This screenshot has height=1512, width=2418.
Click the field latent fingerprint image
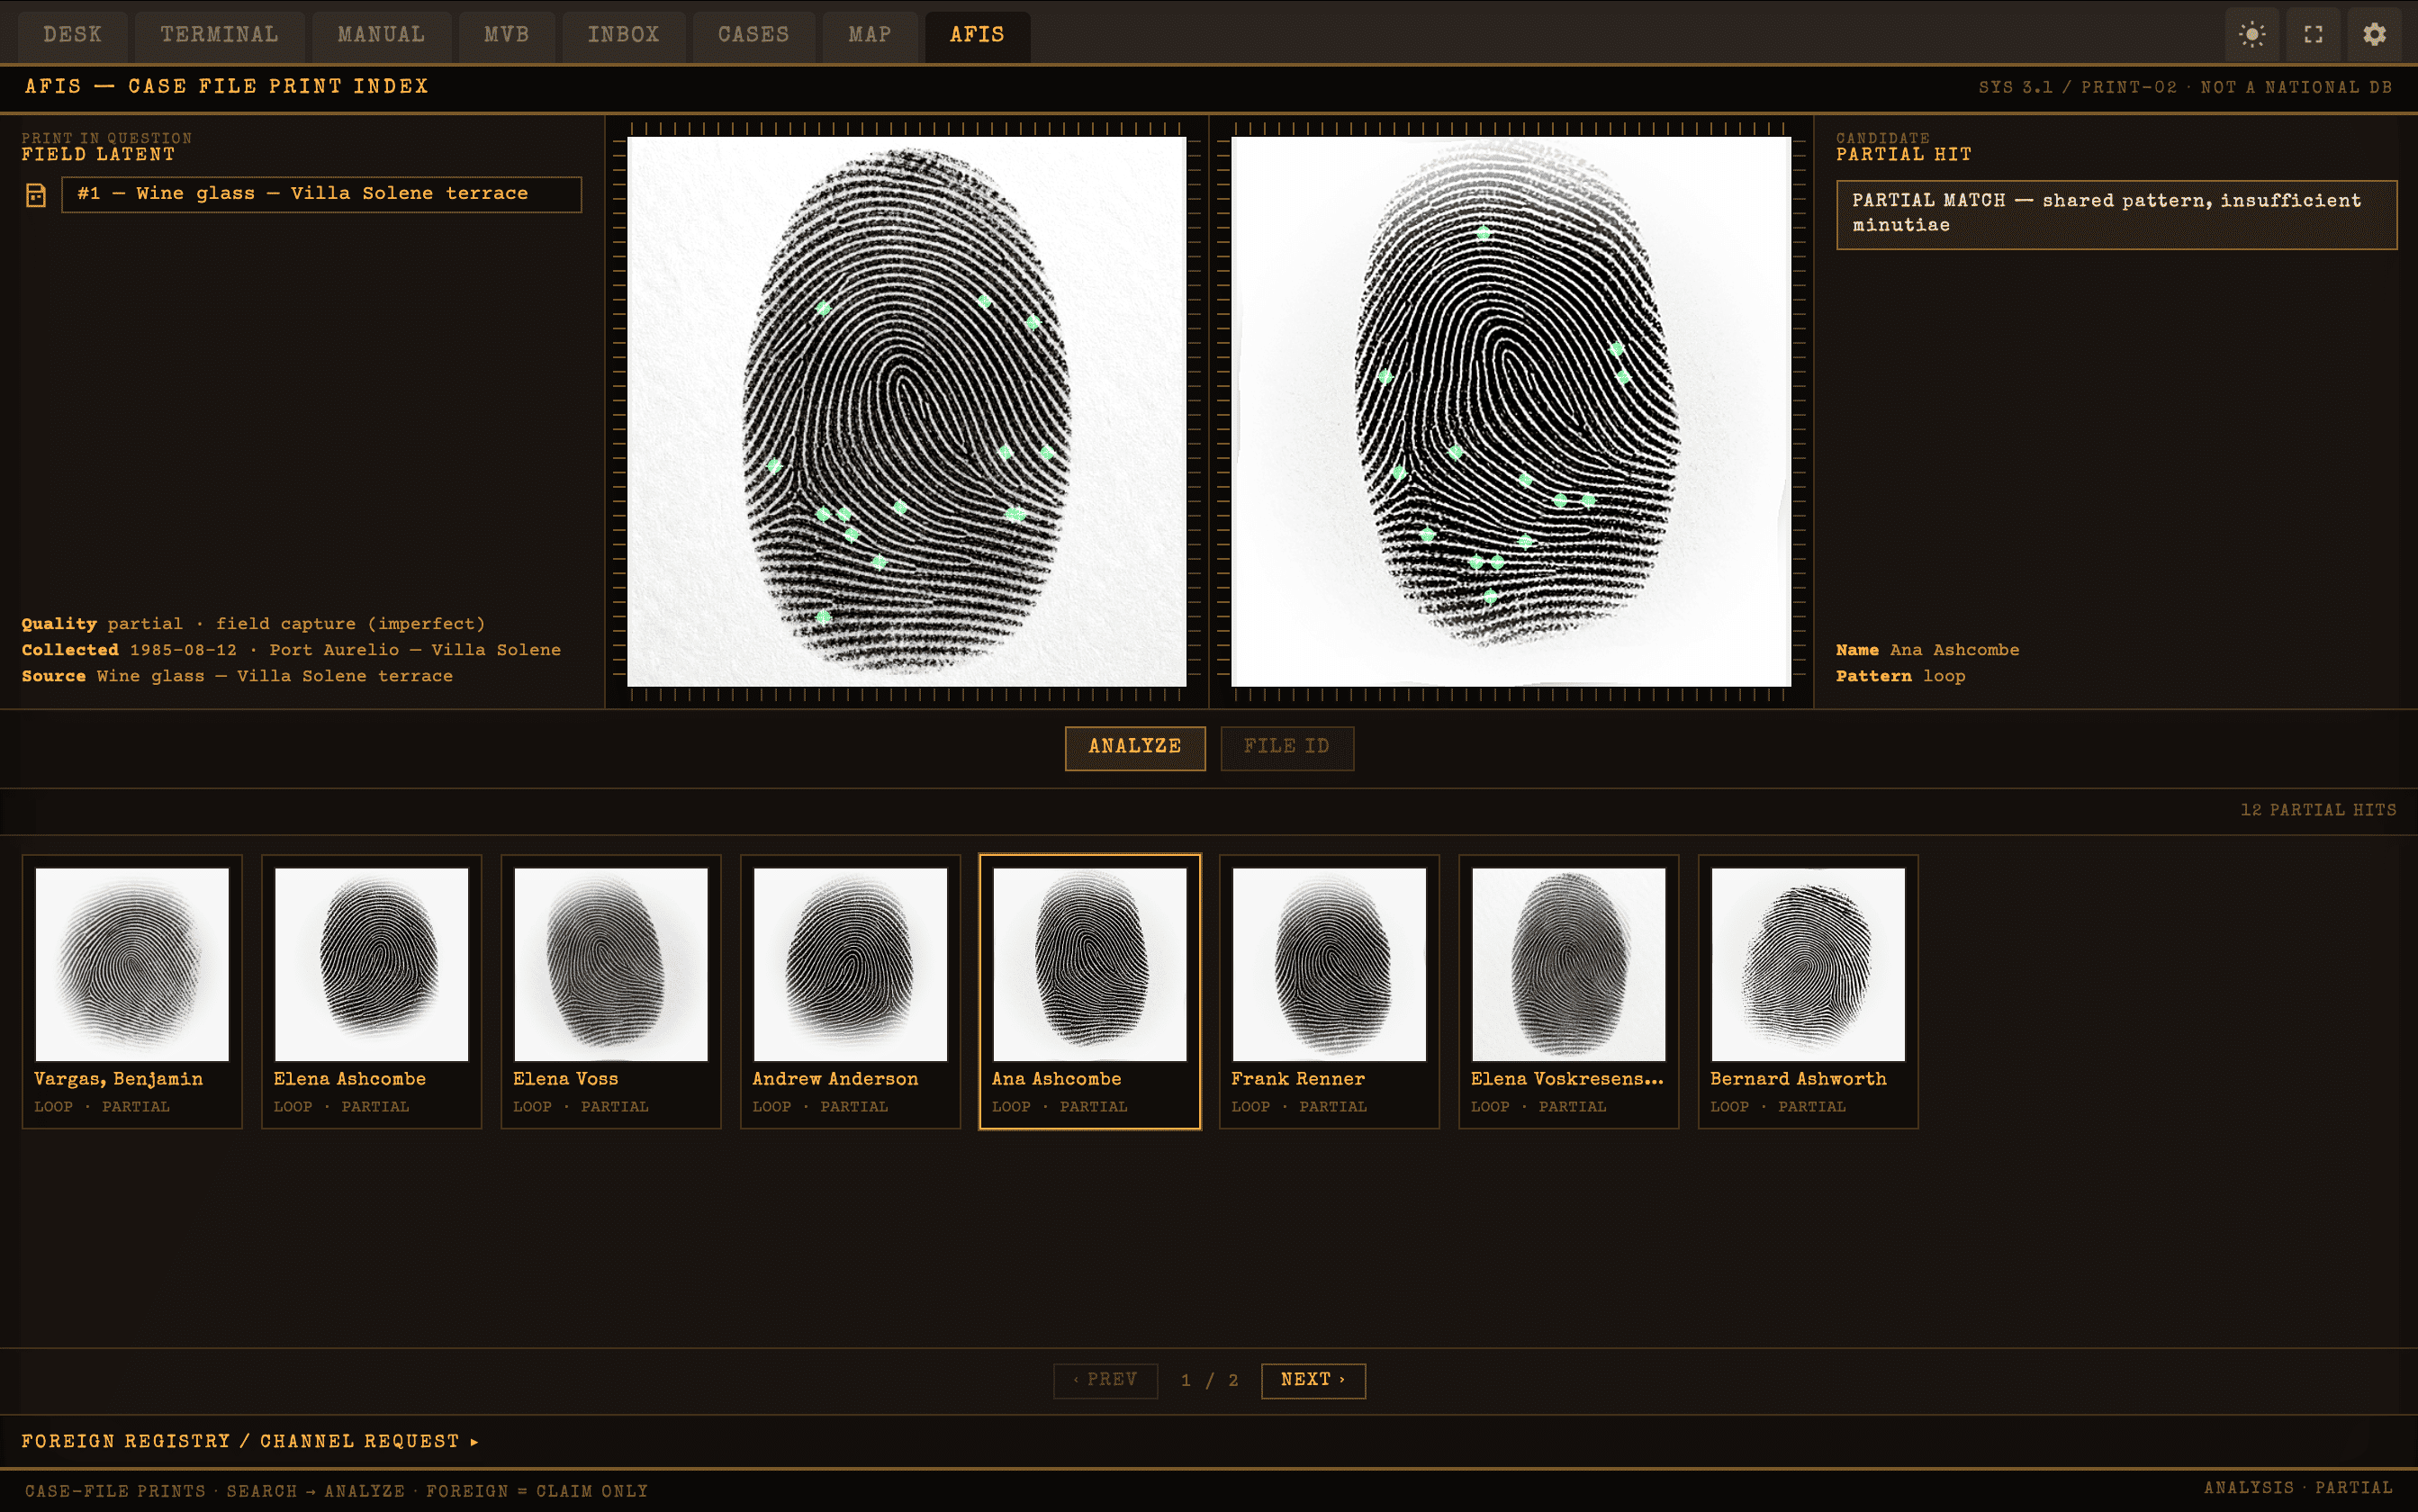coord(907,411)
